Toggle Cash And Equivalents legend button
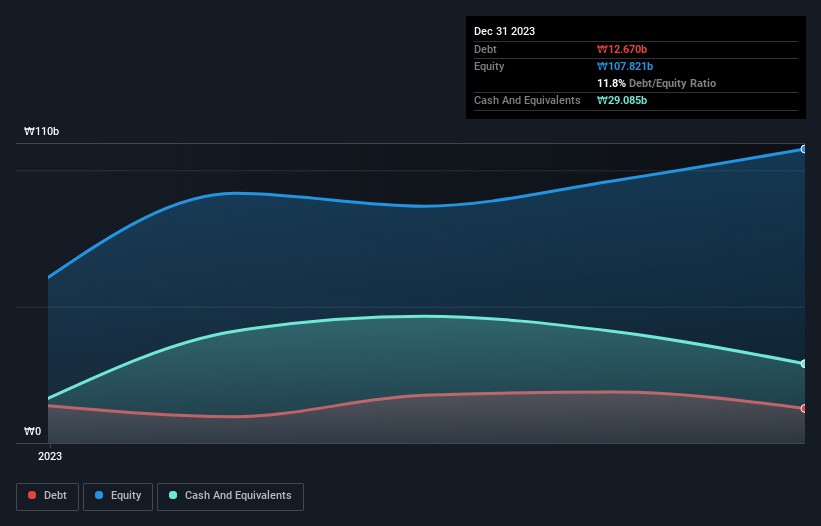 coord(230,496)
